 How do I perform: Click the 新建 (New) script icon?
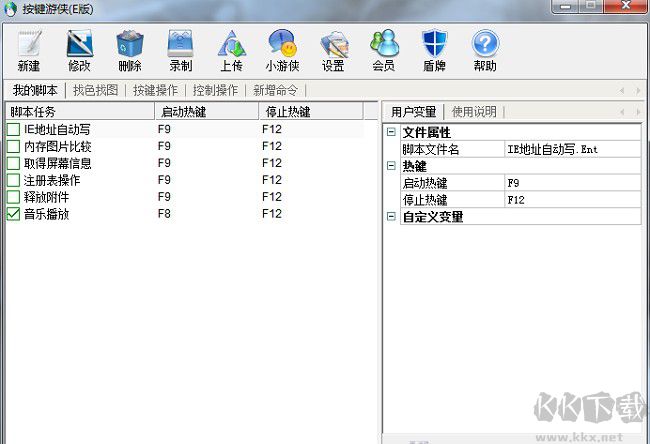pyautogui.click(x=29, y=45)
